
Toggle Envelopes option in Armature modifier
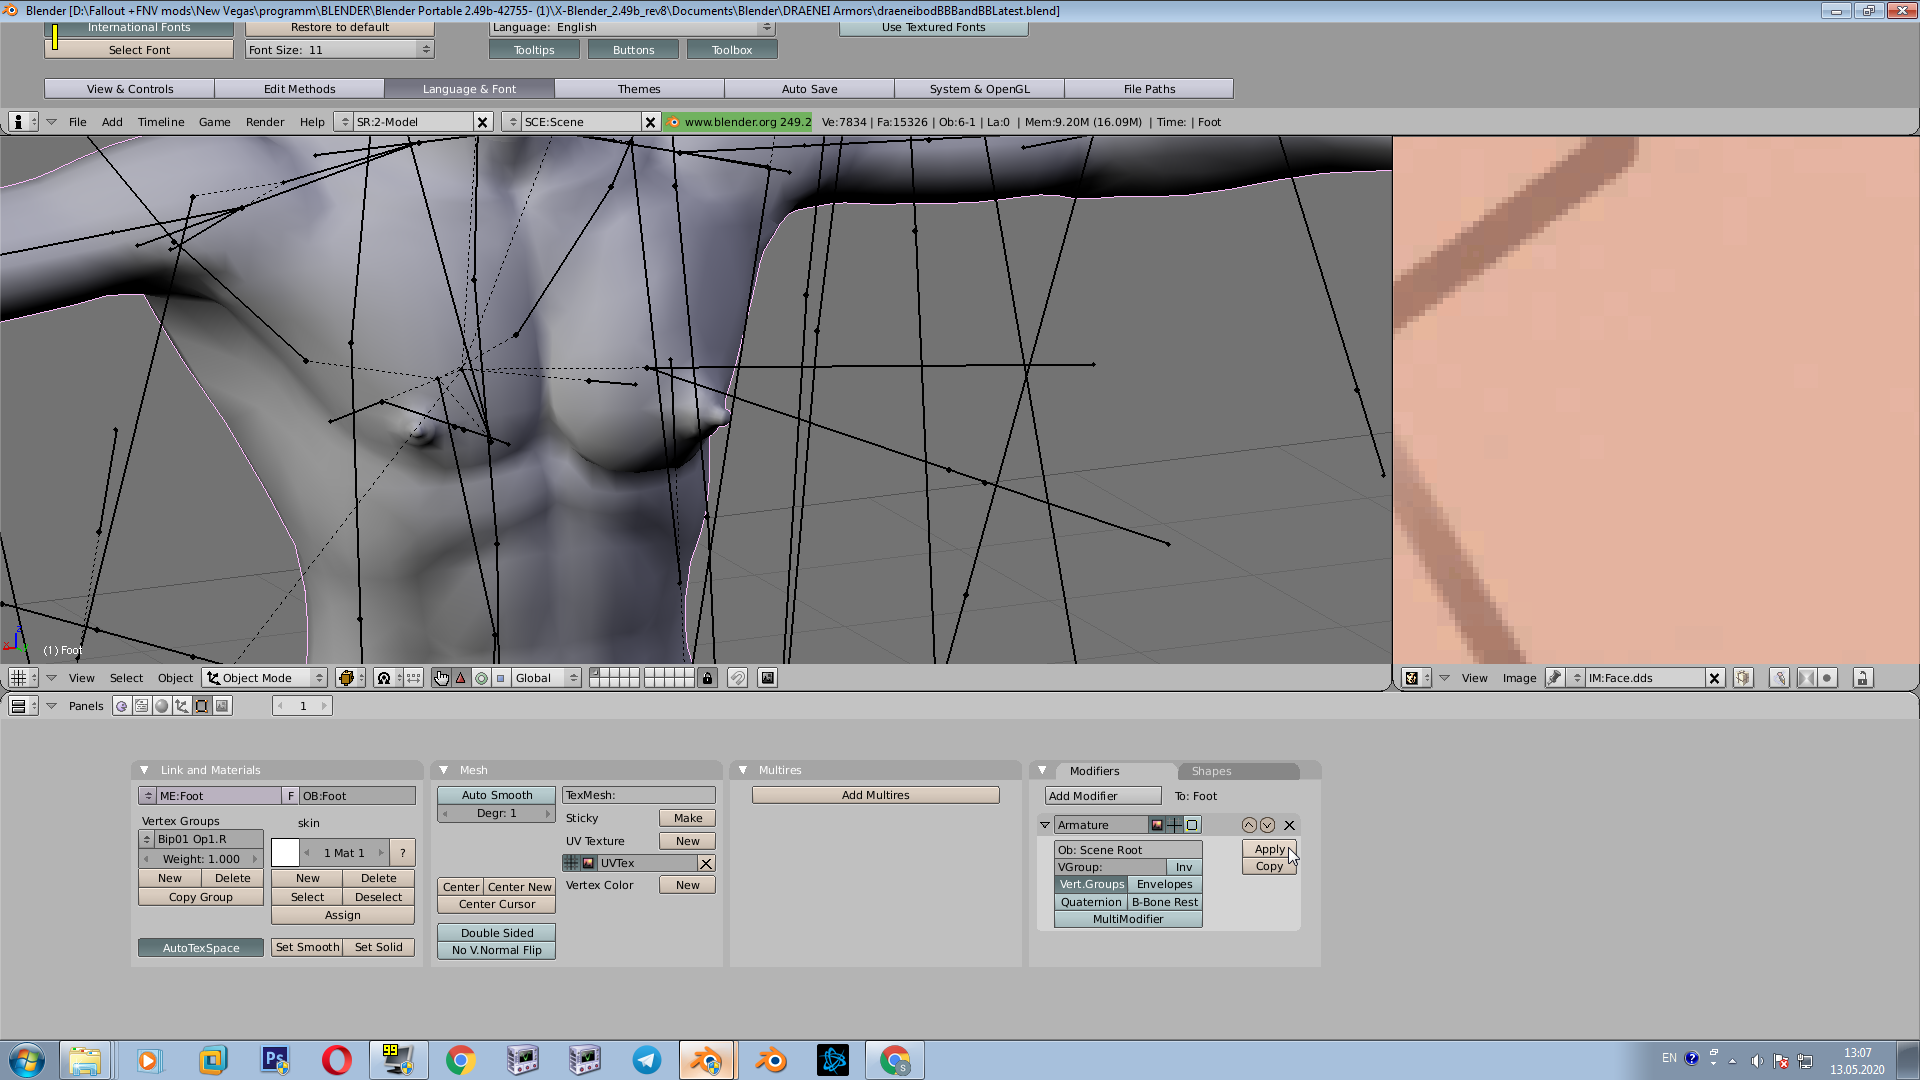tap(1165, 884)
